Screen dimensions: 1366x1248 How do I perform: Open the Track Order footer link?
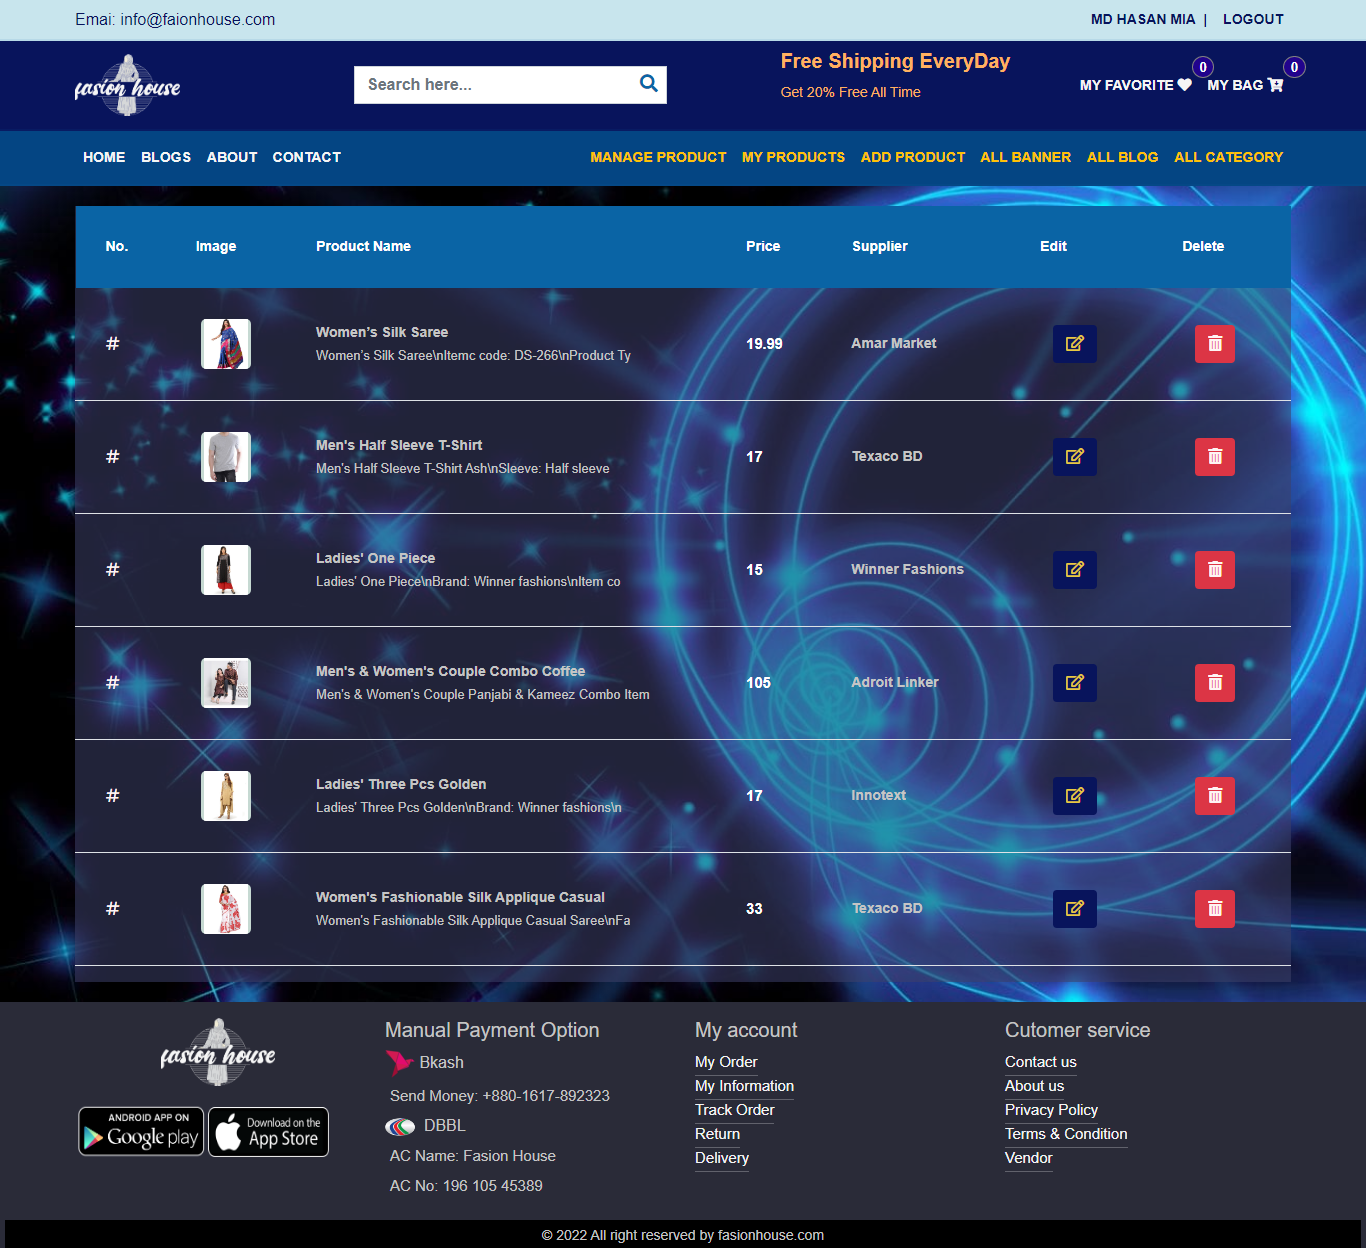tap(734, 1110)
